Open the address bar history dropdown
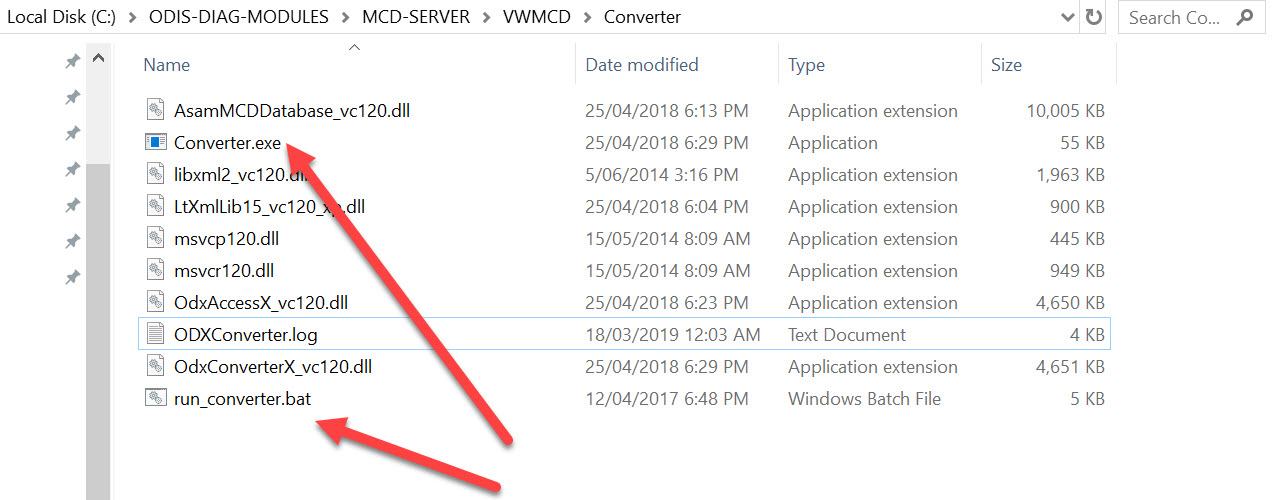The width and height of the screenshot is (1272, 500). [1067, 17]
